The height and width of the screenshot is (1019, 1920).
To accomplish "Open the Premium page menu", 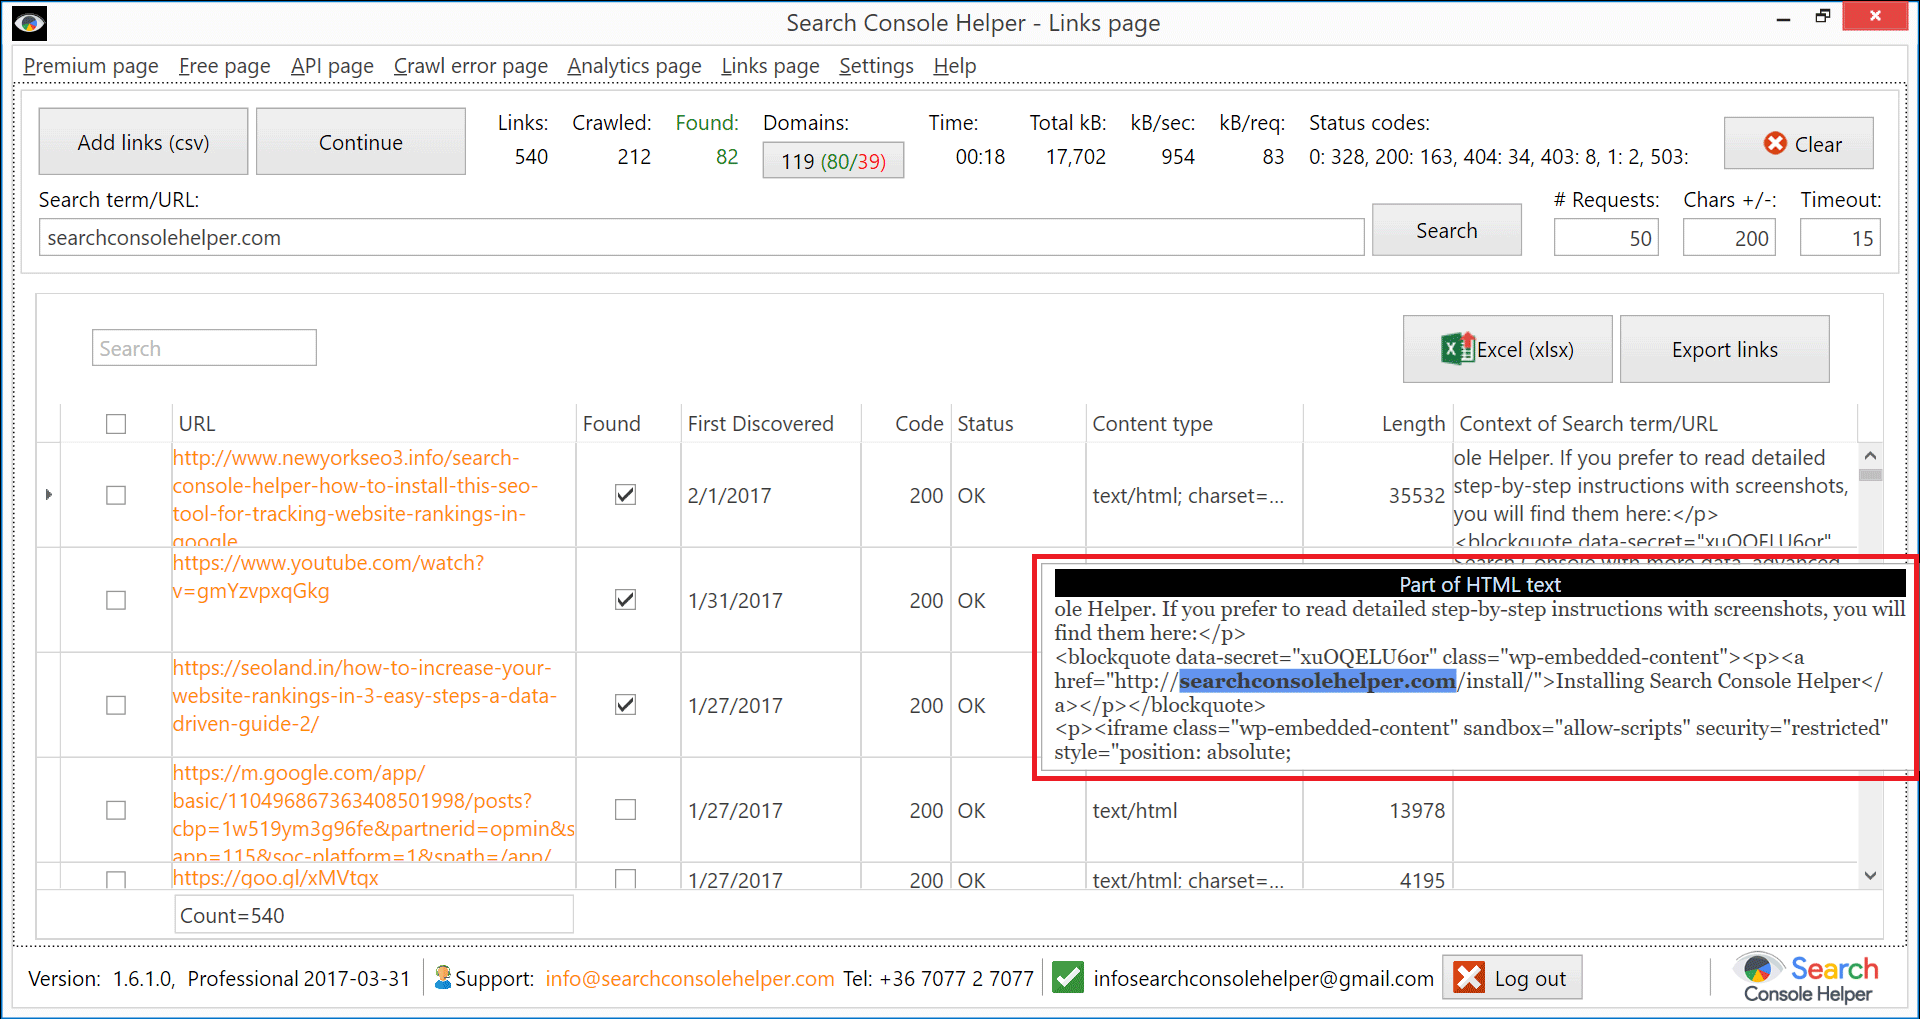I will [x=91, y=66].
